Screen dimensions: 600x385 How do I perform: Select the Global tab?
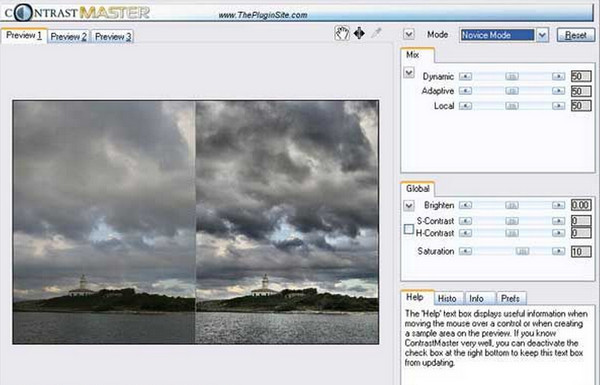[x=417, y=189]
